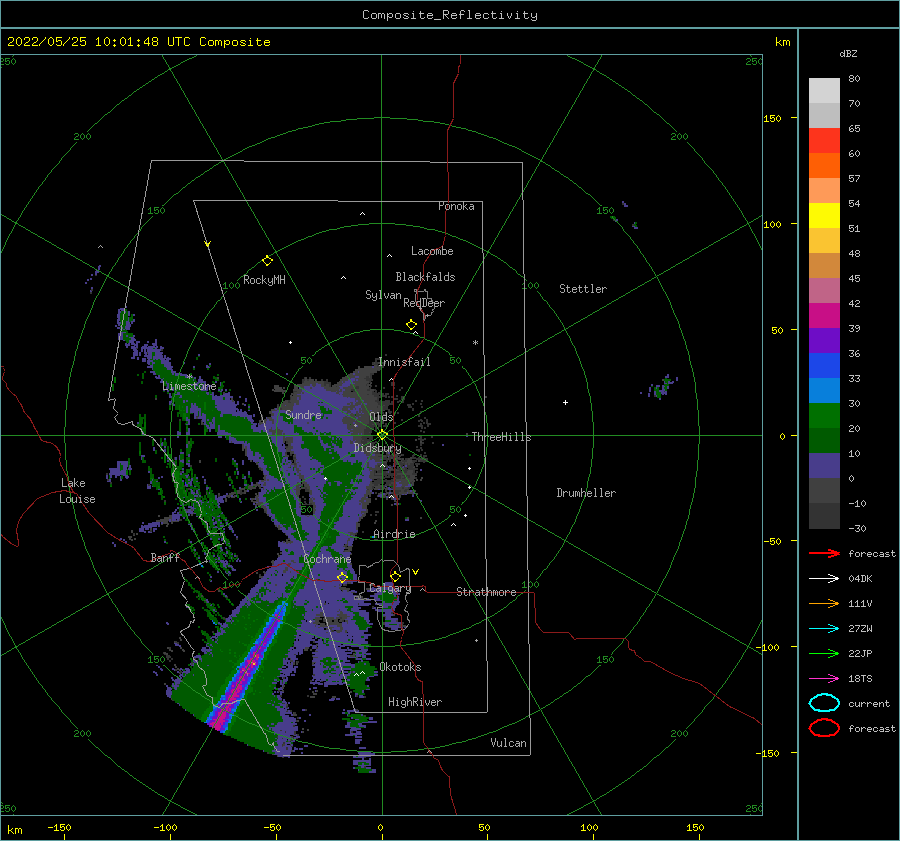
Task: Click the HighRiver label
Action: point(415,702)
